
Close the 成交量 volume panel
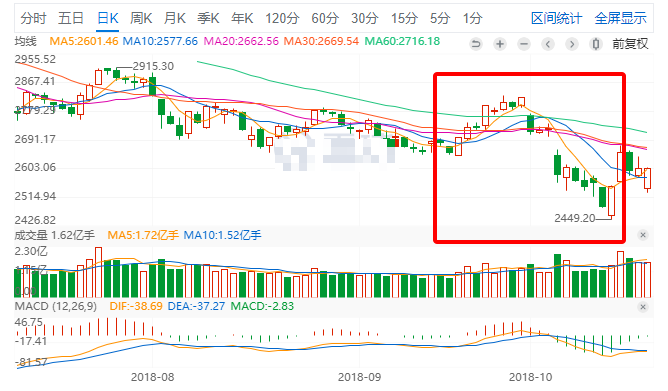click(643, 235)
